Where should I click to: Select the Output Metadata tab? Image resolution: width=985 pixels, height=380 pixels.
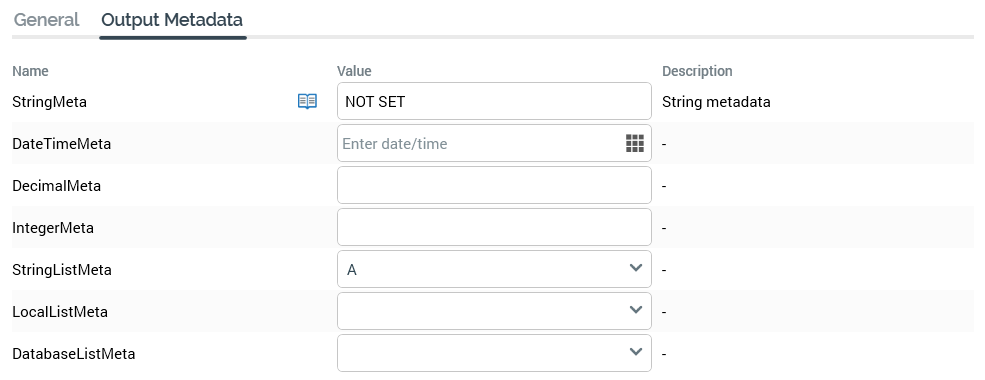tap(172, 20)
